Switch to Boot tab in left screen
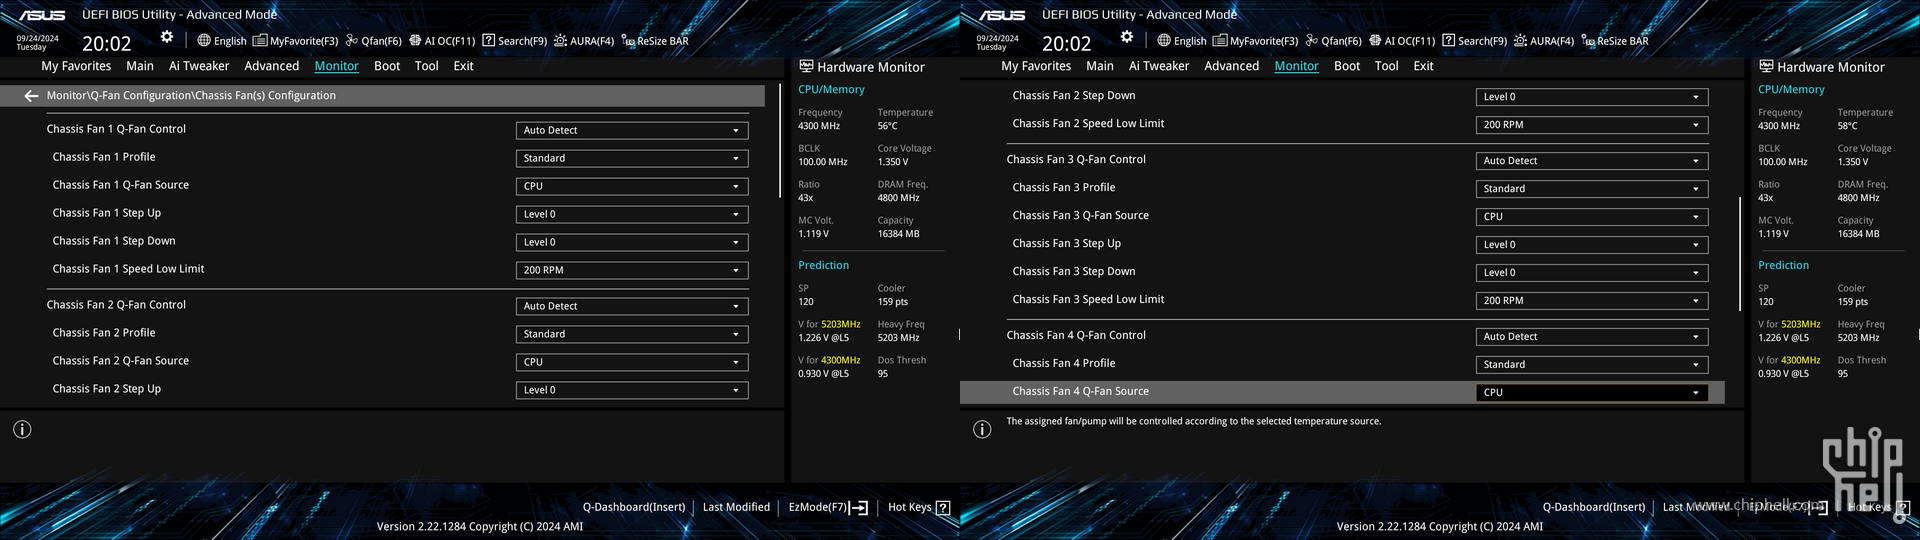 coord(387,66)
